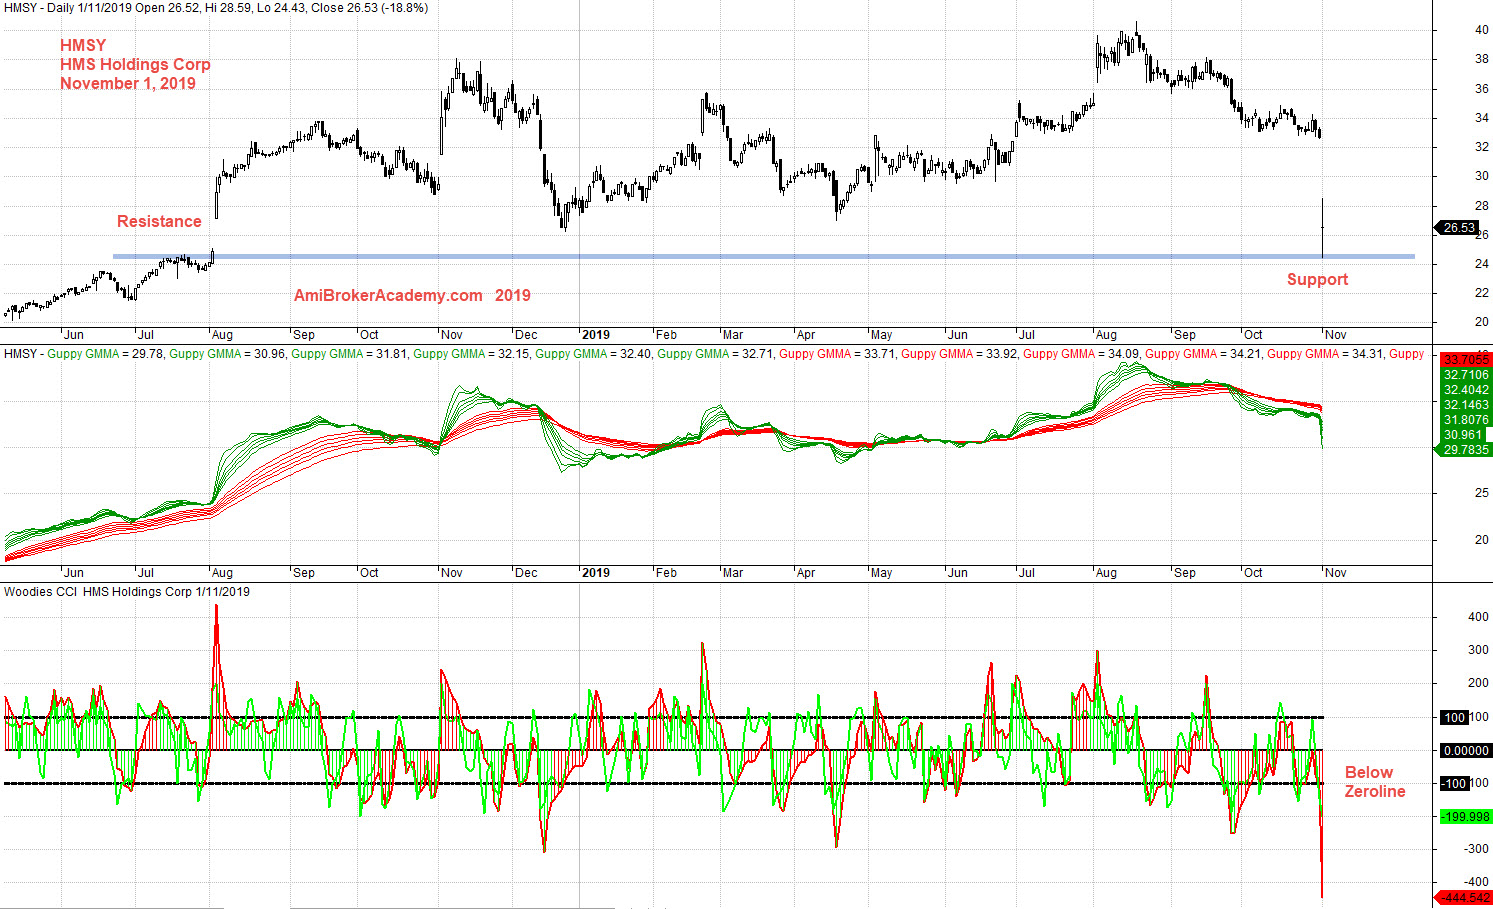Click the green 31.8076 GMMA value tag
The height and width of the screenshot is (909, 1493).
tap(1465, 420)
